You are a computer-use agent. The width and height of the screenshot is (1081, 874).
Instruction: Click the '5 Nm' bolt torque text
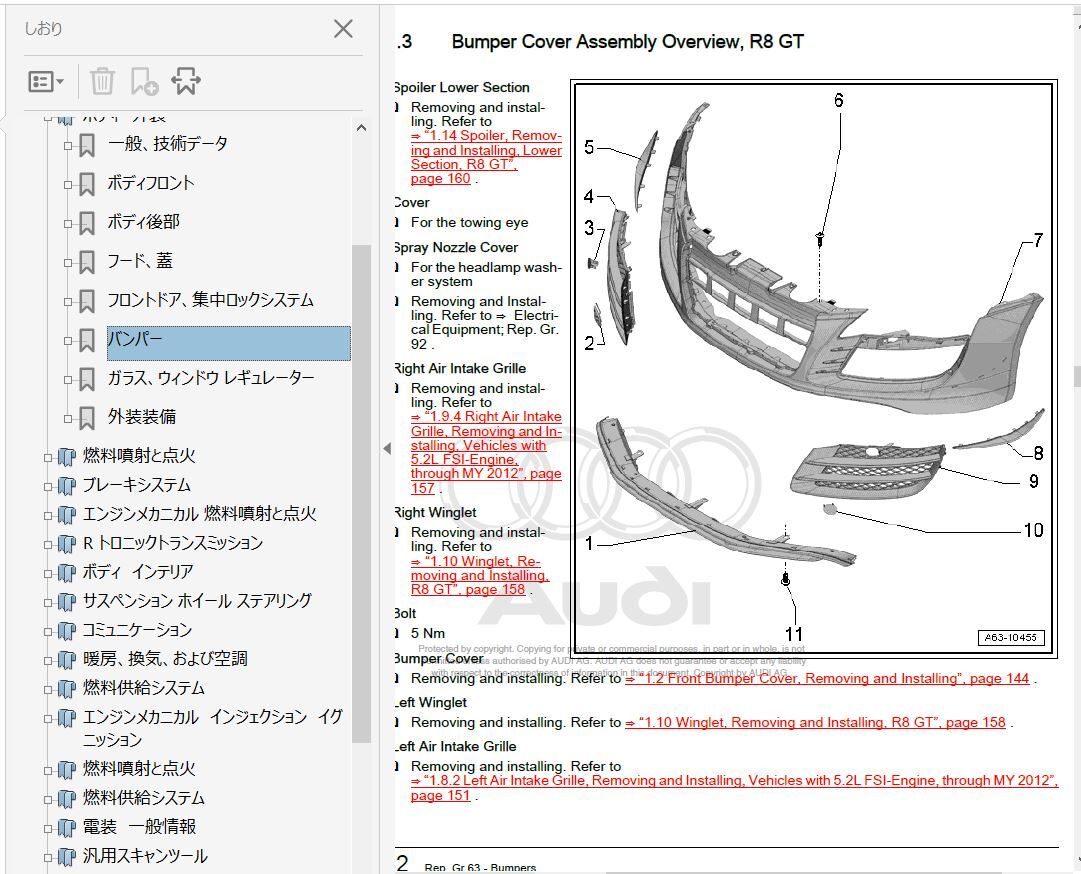point(428,633)
